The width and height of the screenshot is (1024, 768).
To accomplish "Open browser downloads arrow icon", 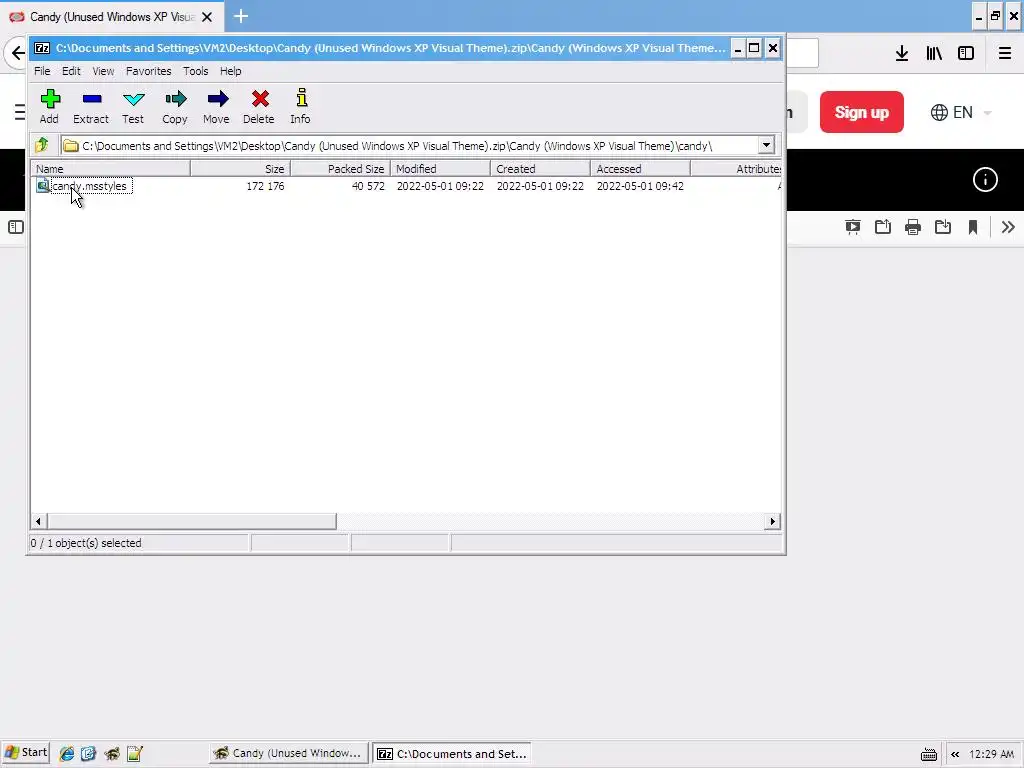I will [902, 54].
